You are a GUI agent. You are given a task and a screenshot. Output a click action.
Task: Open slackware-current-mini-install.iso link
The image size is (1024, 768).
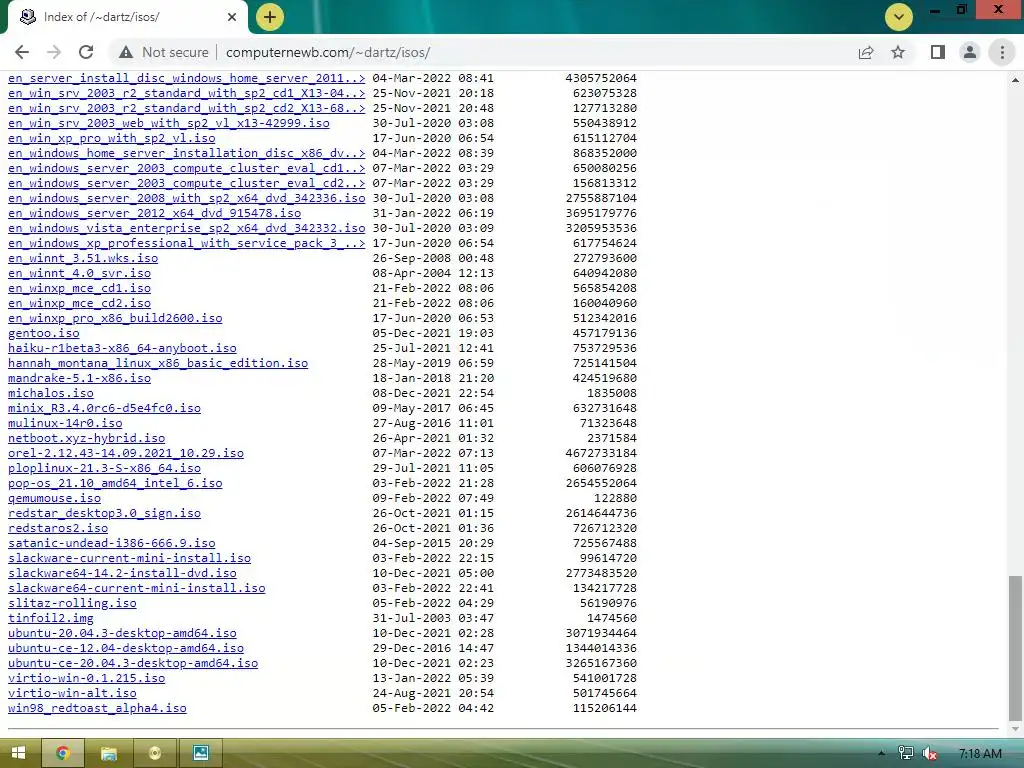click(x=129, y=558)
